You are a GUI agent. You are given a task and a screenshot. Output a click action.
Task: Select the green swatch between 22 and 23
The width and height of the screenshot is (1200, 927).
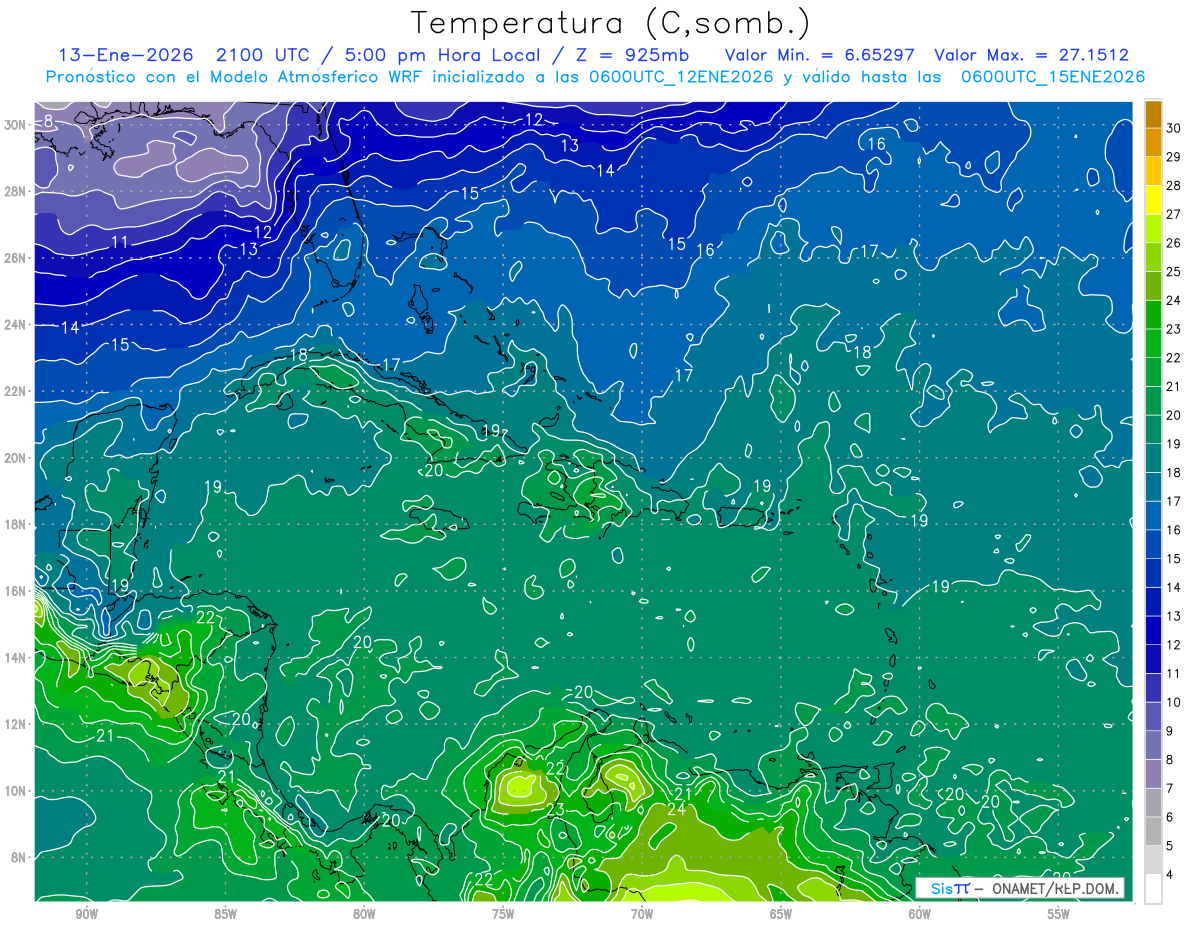[x=1153, y=344]
